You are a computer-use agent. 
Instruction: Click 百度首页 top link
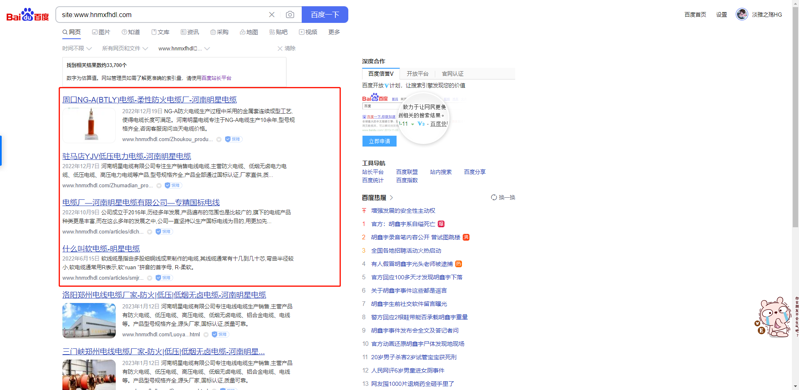(695, 15)
